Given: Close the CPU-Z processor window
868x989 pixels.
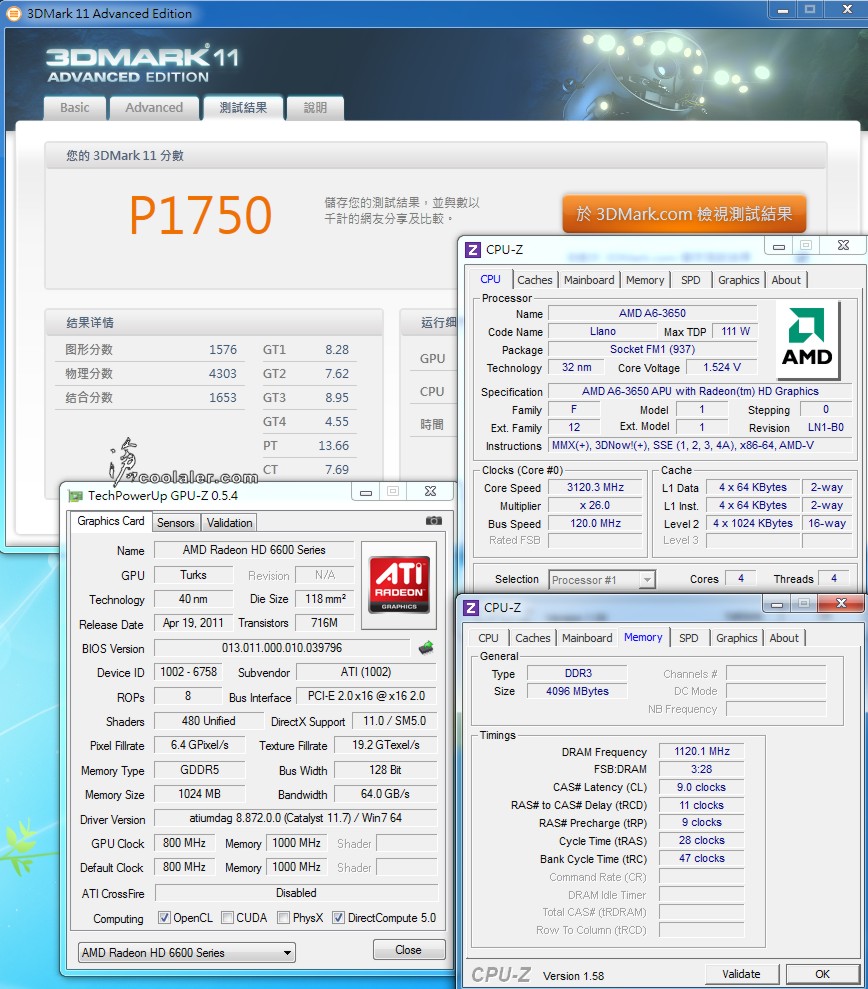Looking at the screenshot, I should pyautogui.click(x=843, y=245).
